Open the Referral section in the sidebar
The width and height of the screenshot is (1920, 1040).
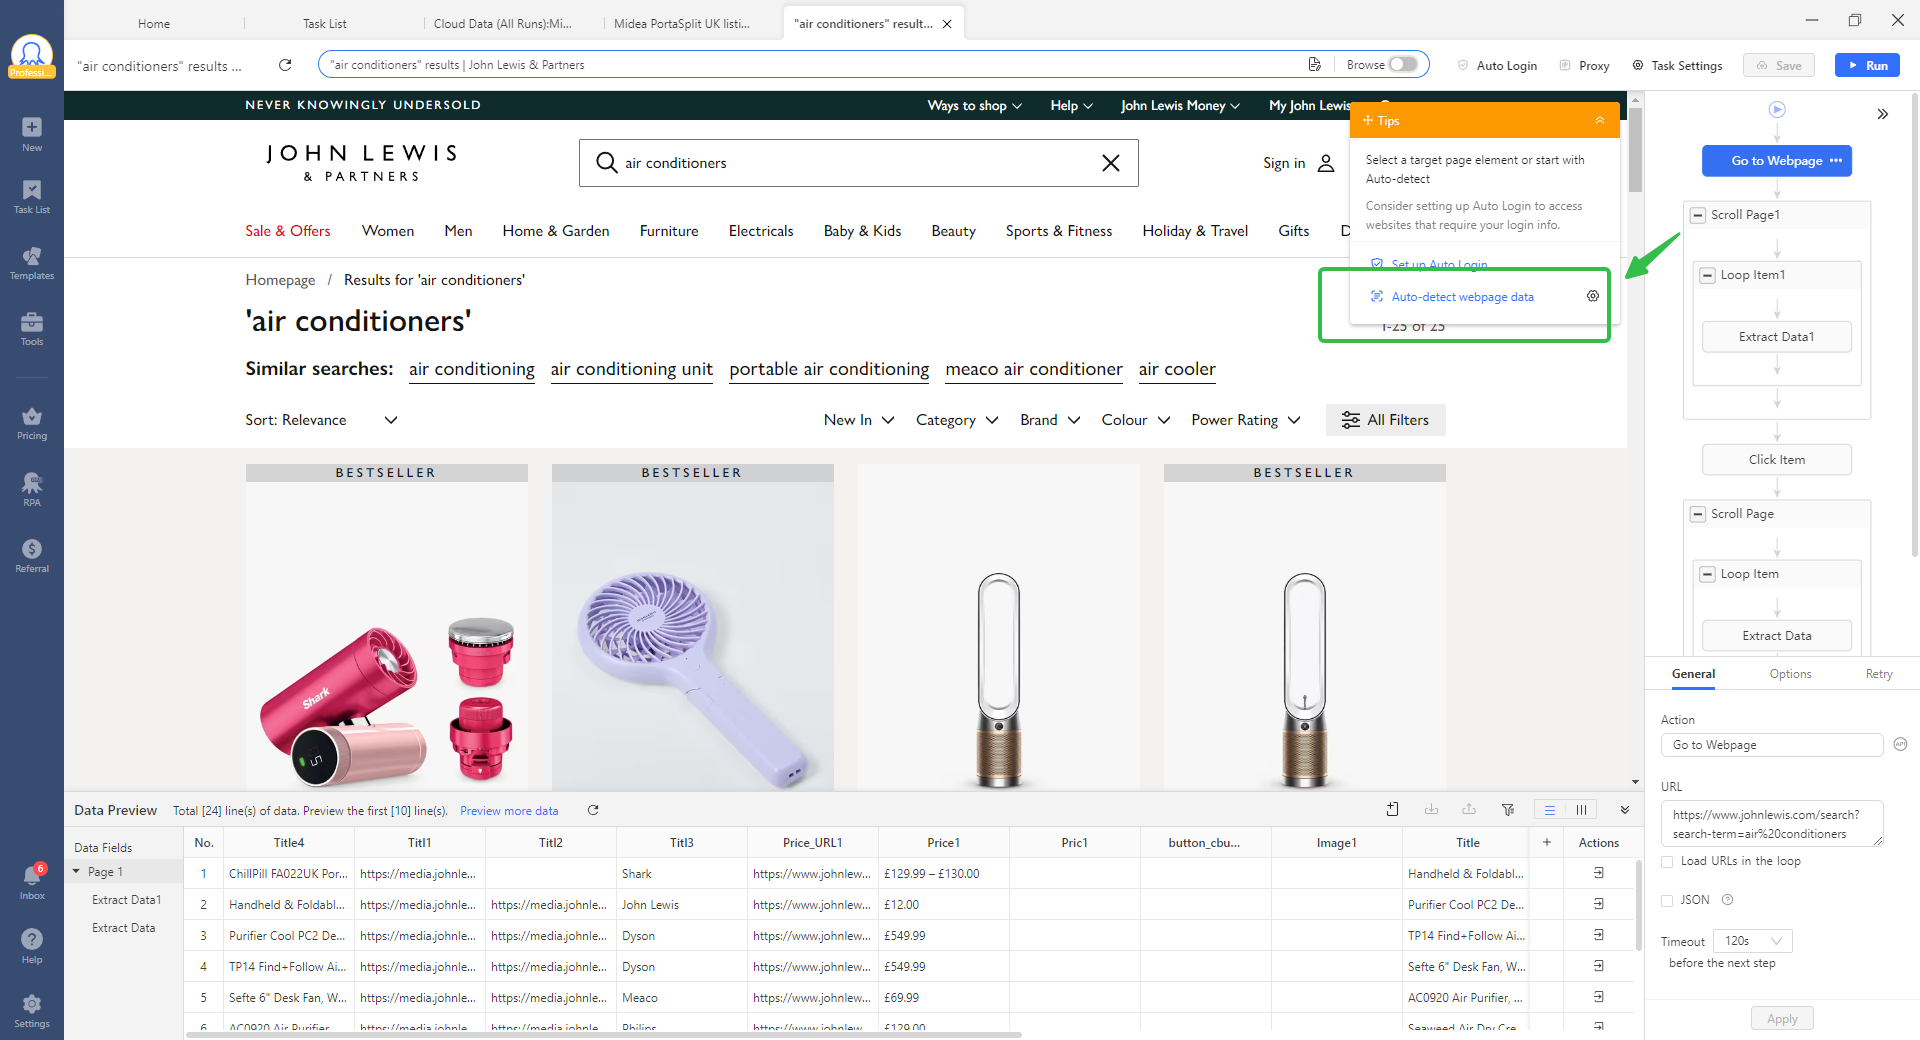pos(32,556)
